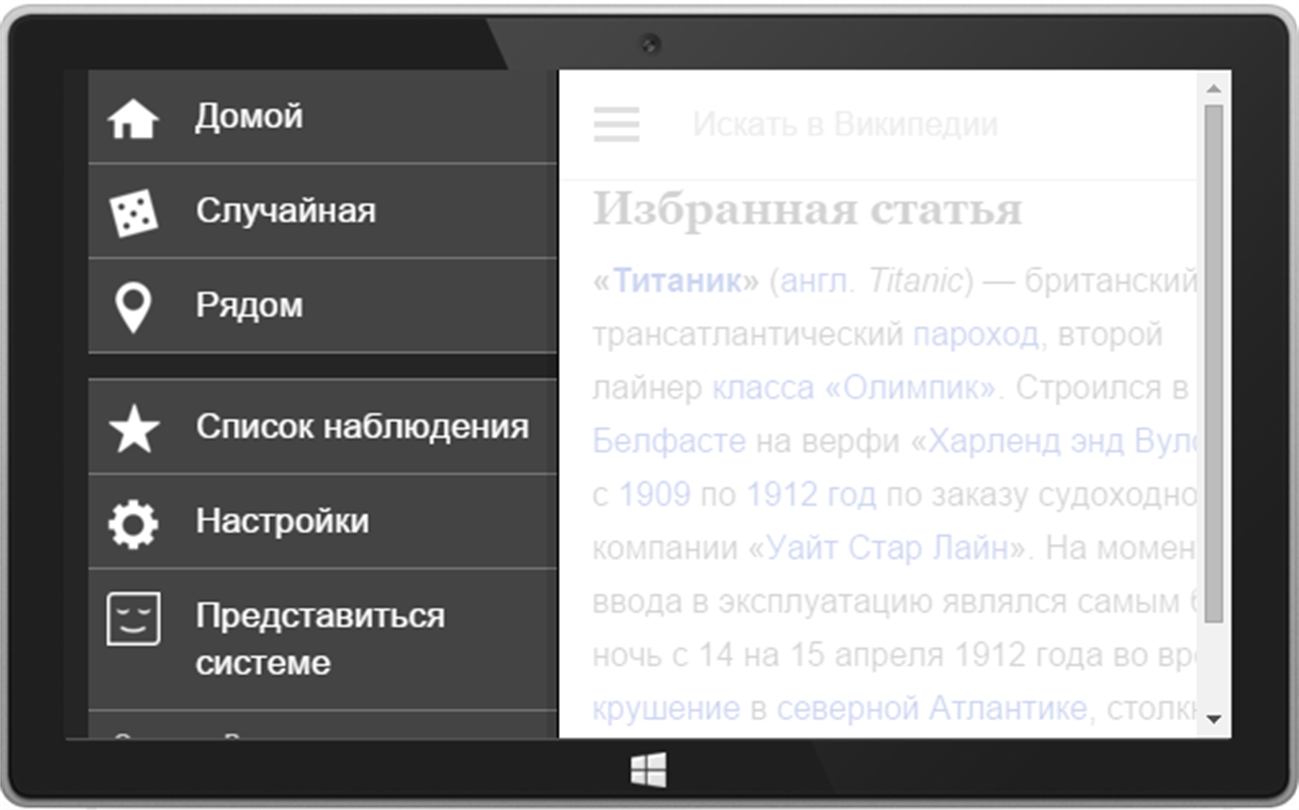Screen dimensions: 1299x810
Task: Click the scrollbar up arrow
Action: (x=1214, y=88)
